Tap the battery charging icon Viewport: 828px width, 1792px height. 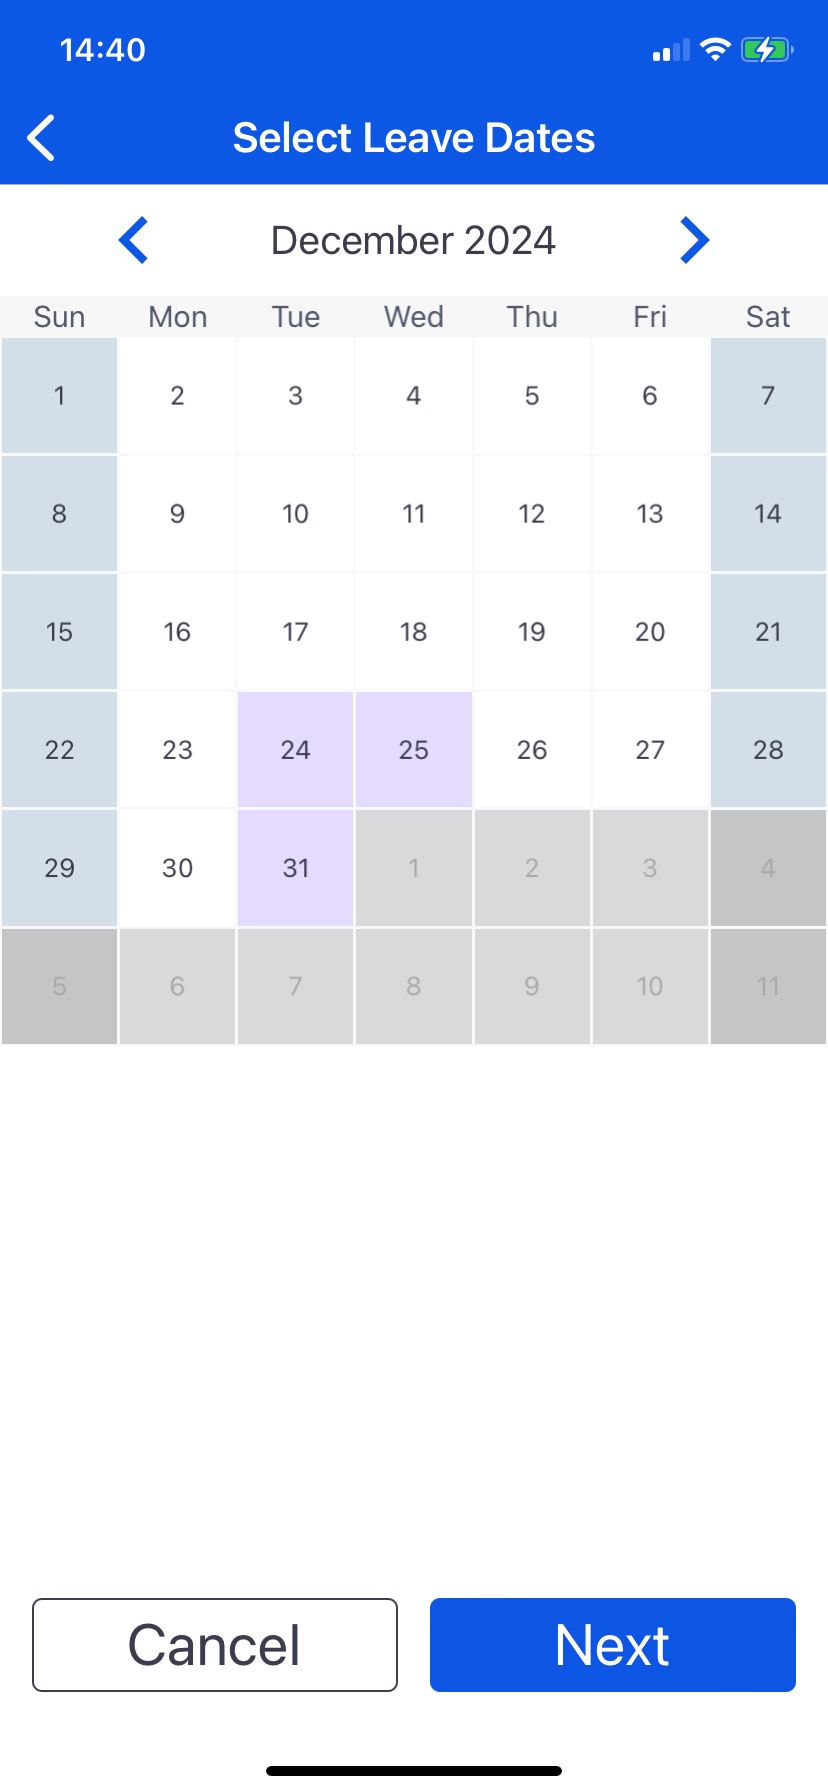tap(767, 49)
